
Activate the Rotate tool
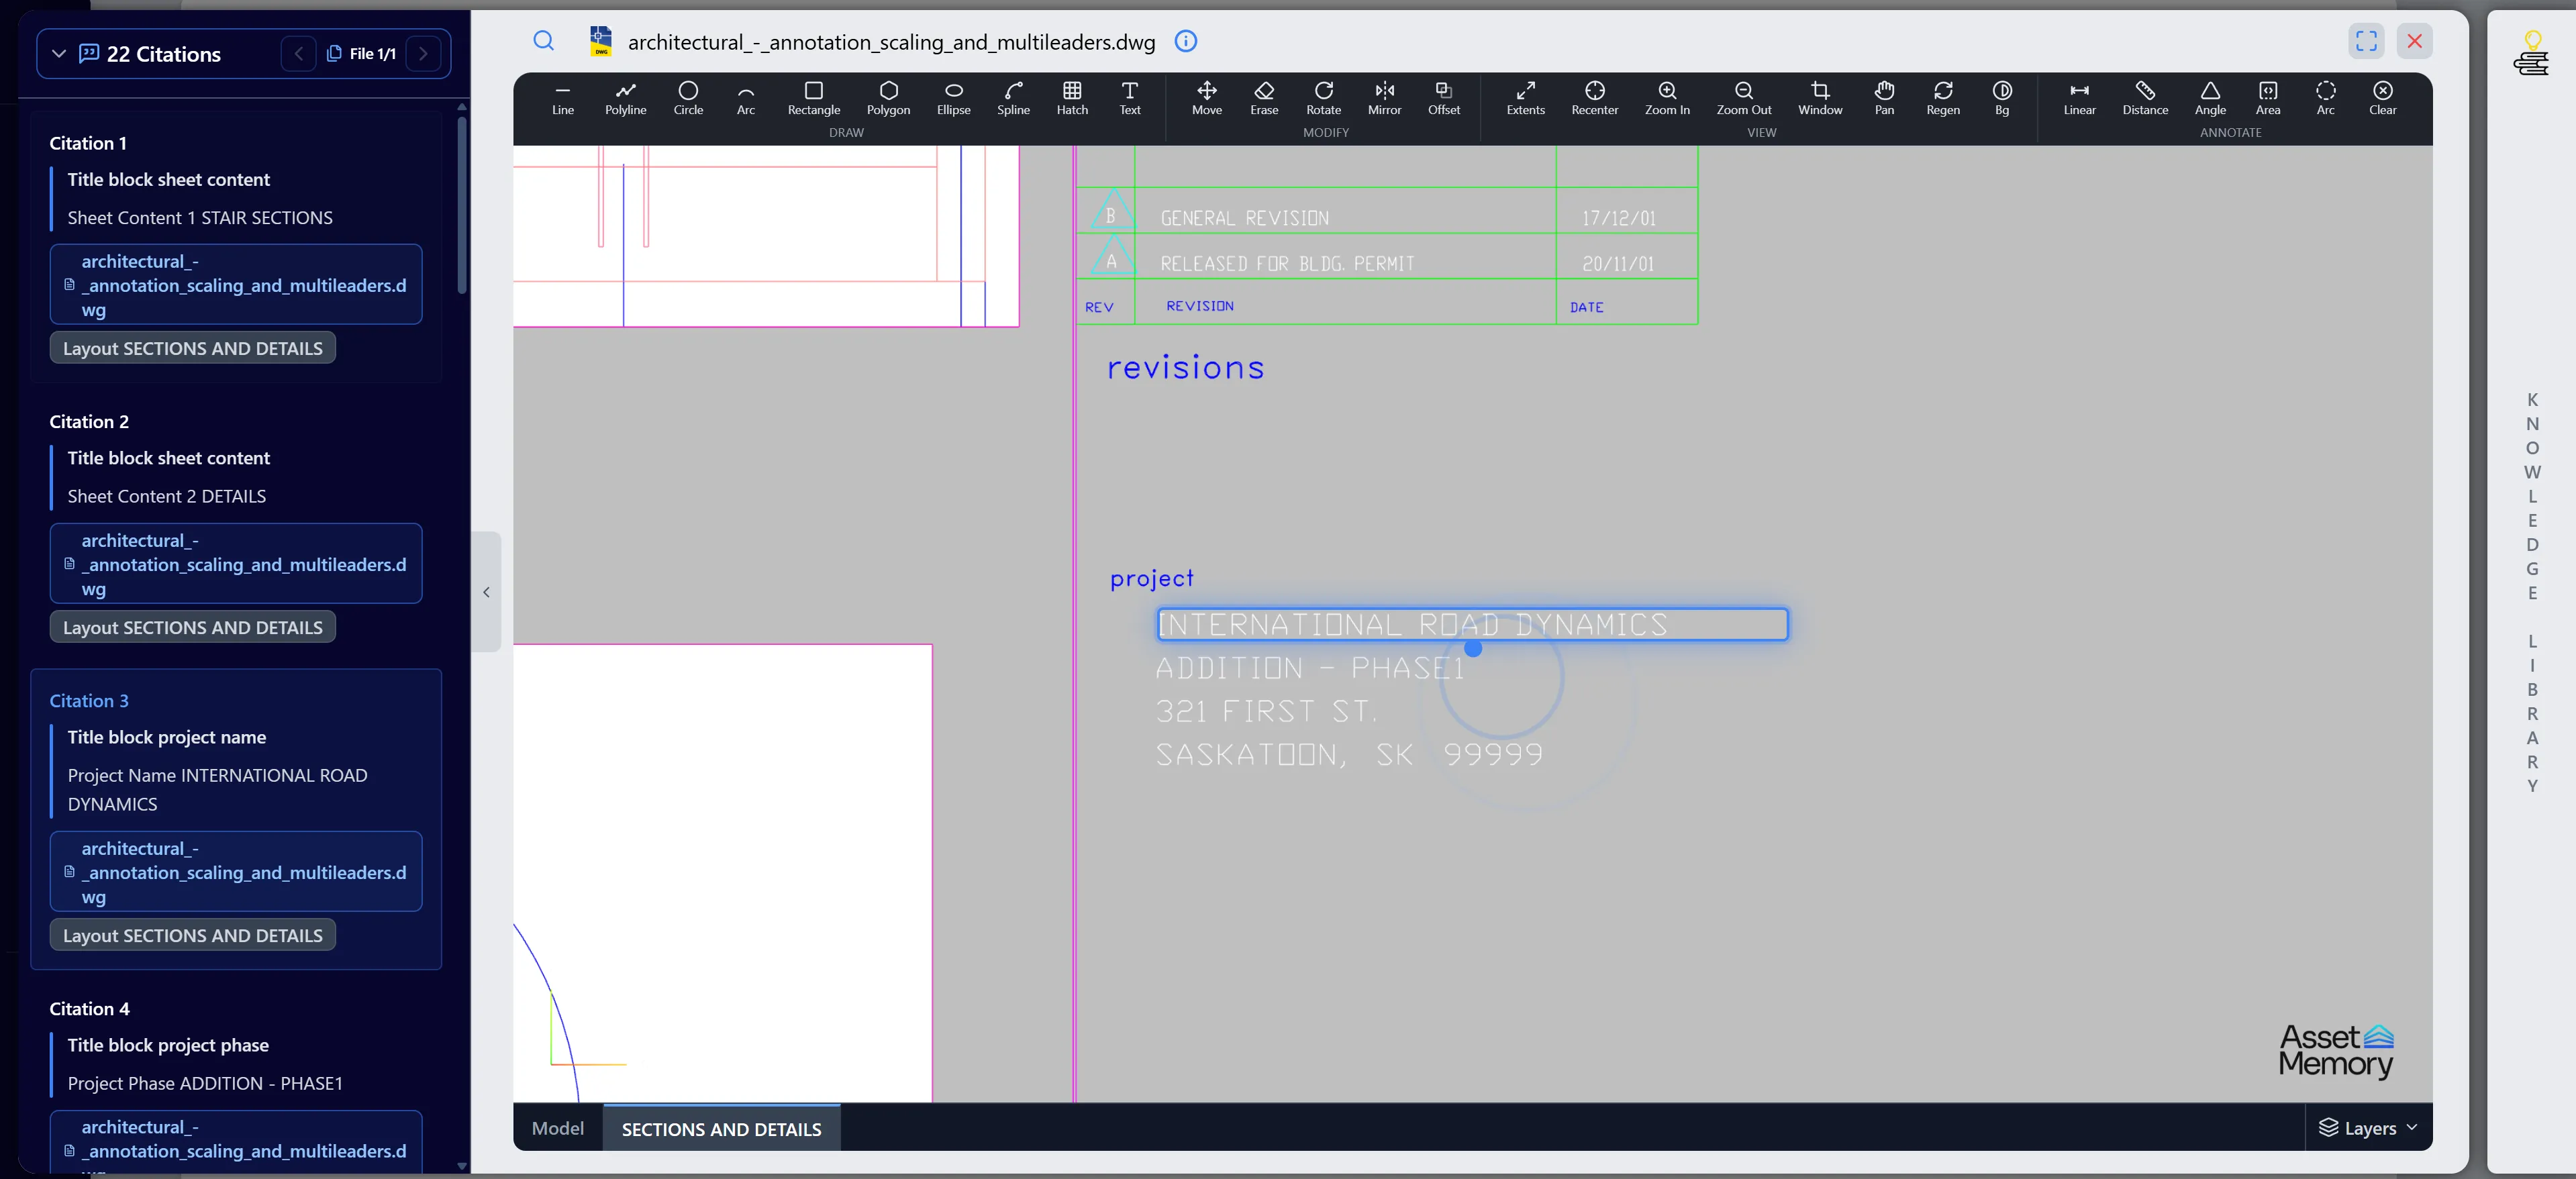pyautogui.click(x=1323, y=98)
